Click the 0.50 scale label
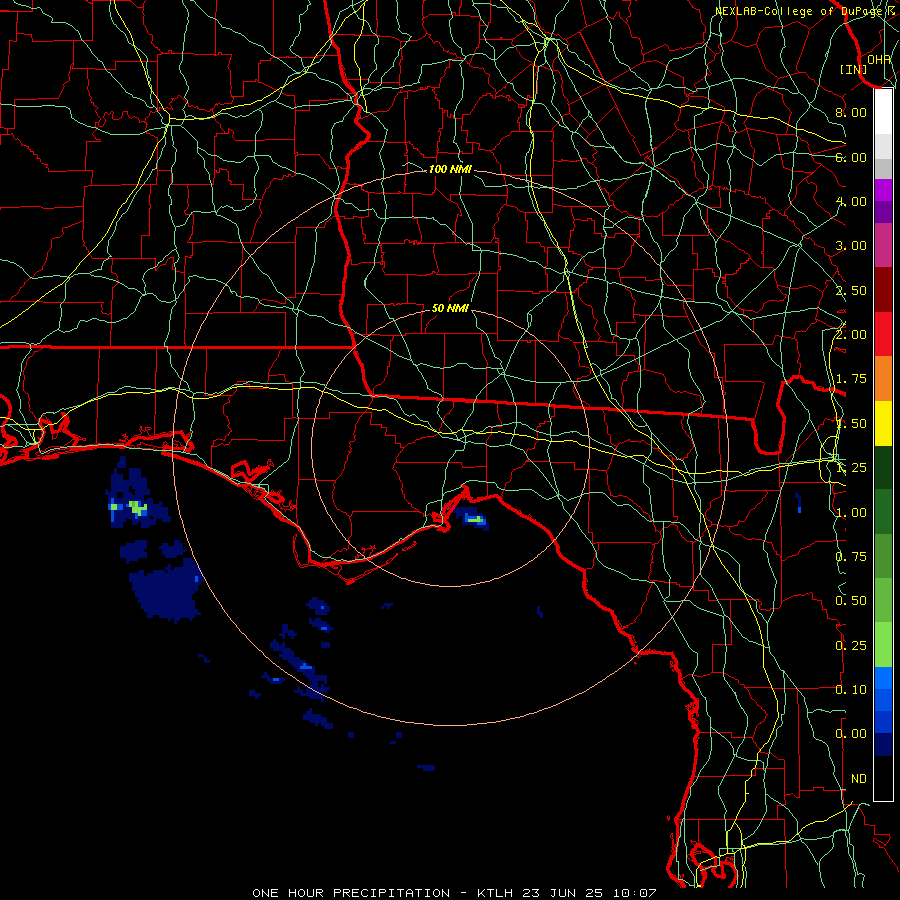The image size is (900, 900). (x=851, y=601)
